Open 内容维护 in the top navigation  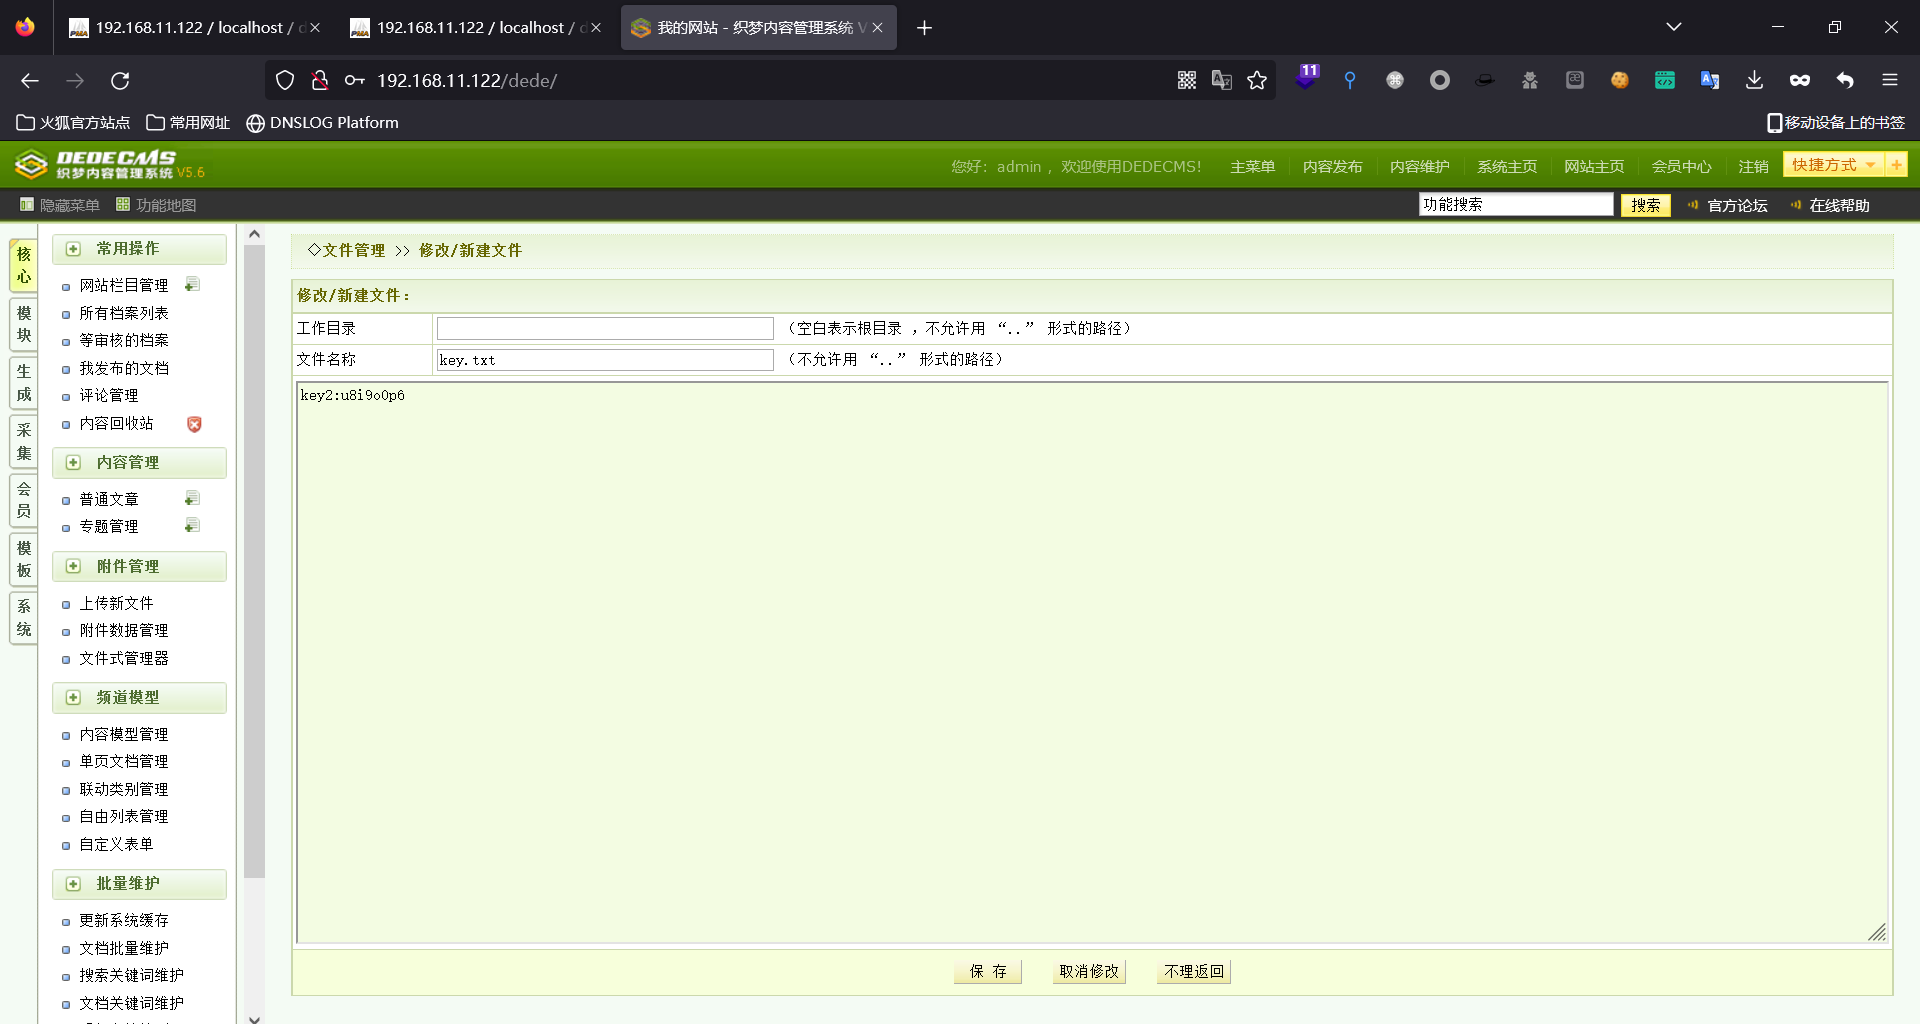pyautogui.click(x=1419, y=167)
